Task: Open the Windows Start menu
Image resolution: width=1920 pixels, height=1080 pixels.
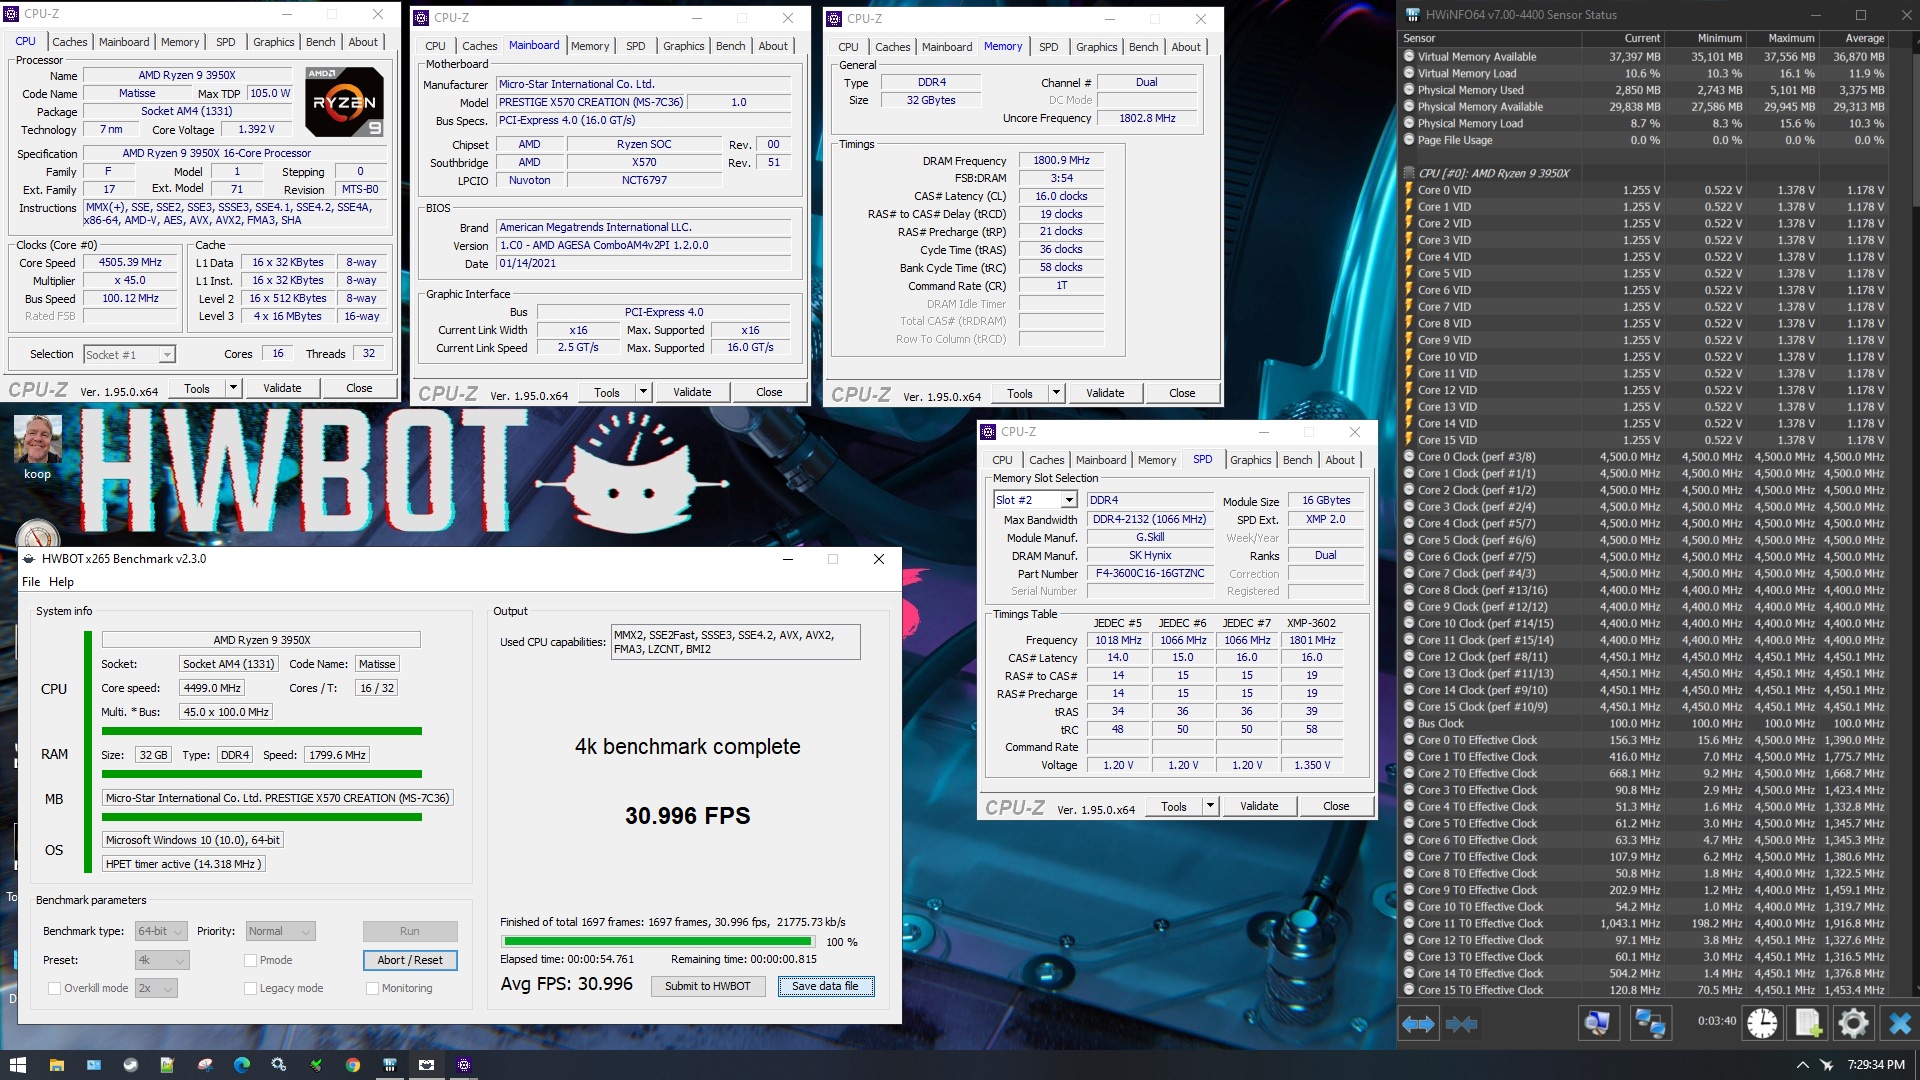Action: click(x=17, y=1065)
